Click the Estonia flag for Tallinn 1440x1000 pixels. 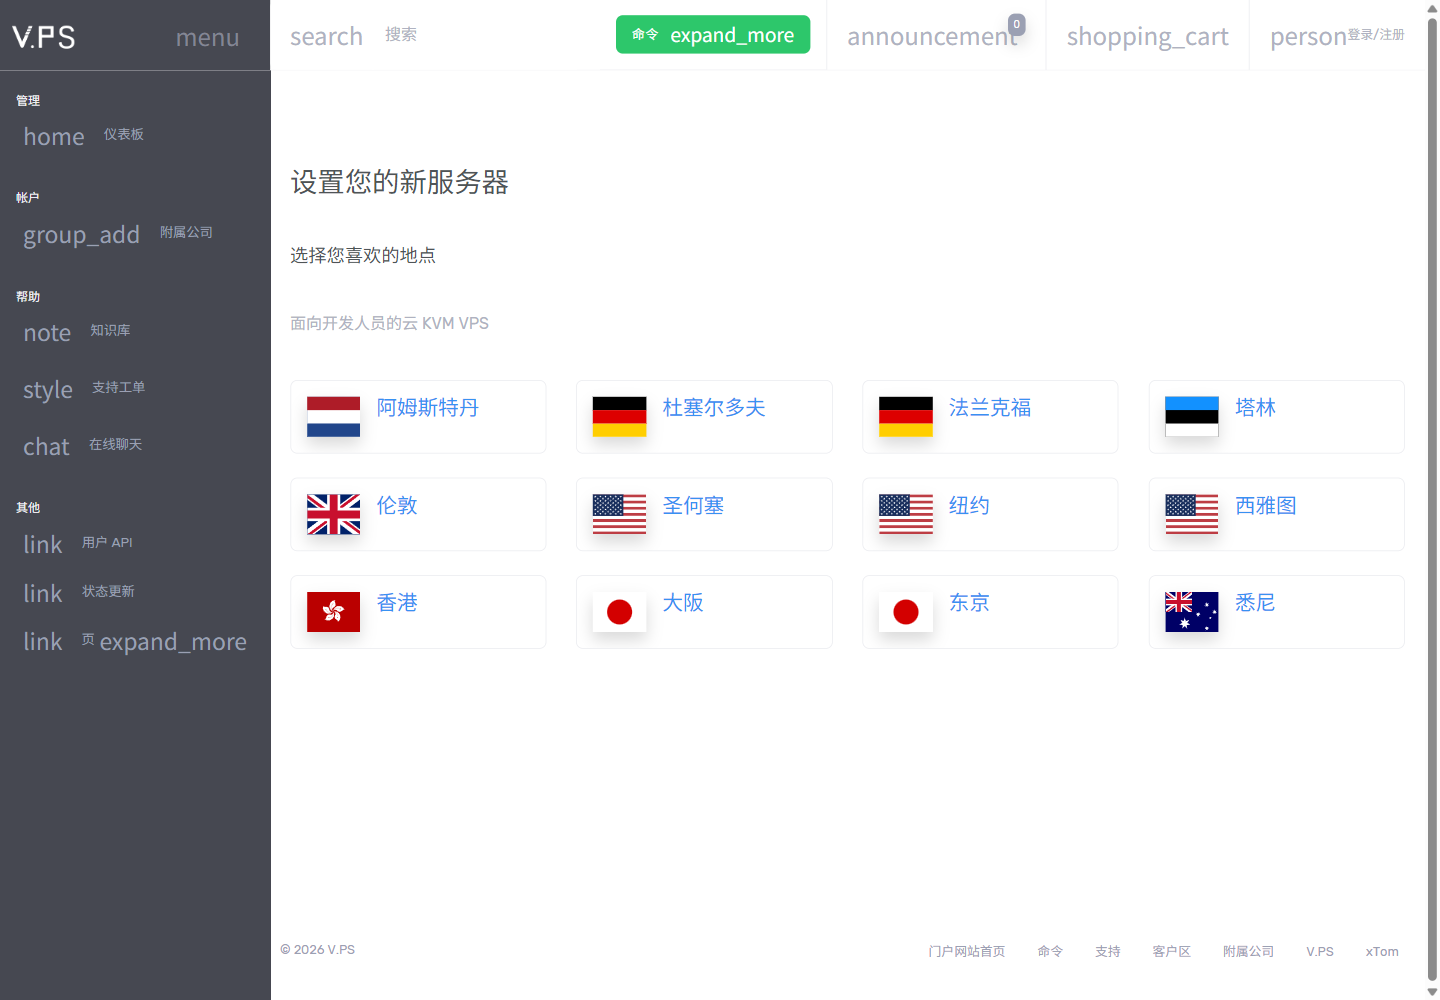pyautogui.click(x=1191, y=417)
